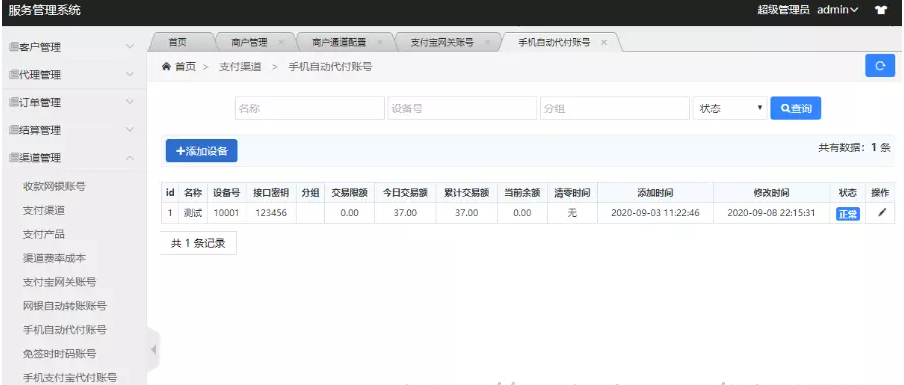Close the 商户通道配置 tab
Image resolution: width=904 pixels, height=385 pixels.
[x=379, y=42]
